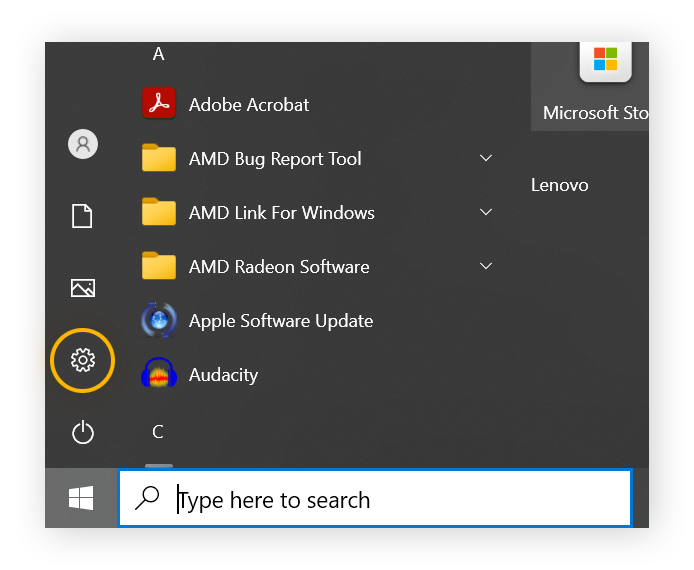Screen dimensions: 694x570
Task: Click the AMD Bug Report Tool folder icon
Action: tap(159, 158)
